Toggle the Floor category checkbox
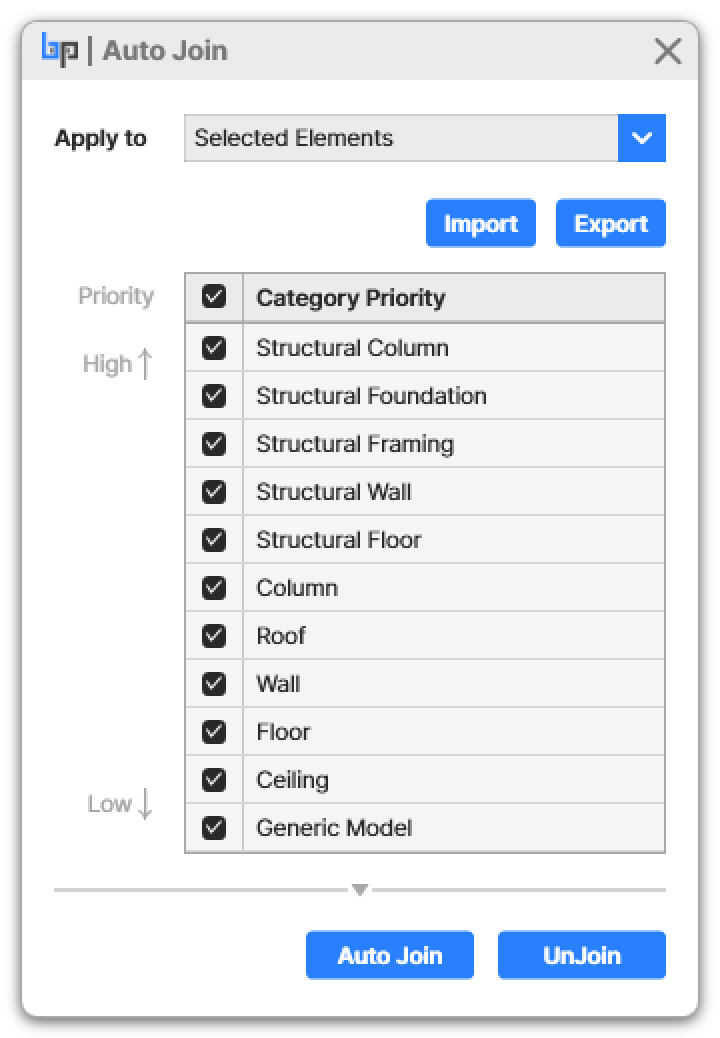 (x=214, y=732)
